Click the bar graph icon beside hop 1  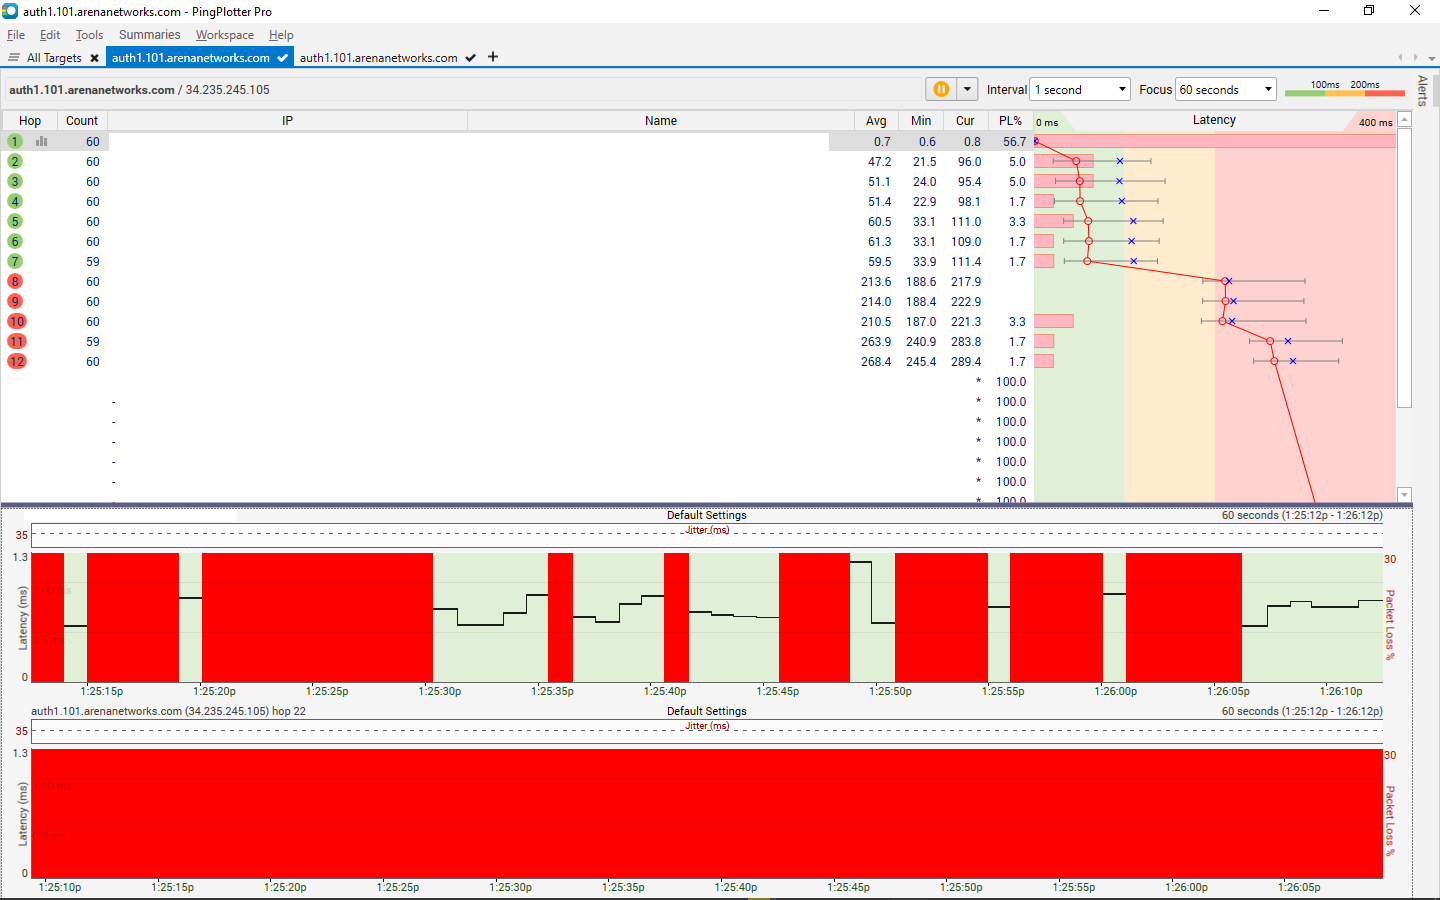42,142
